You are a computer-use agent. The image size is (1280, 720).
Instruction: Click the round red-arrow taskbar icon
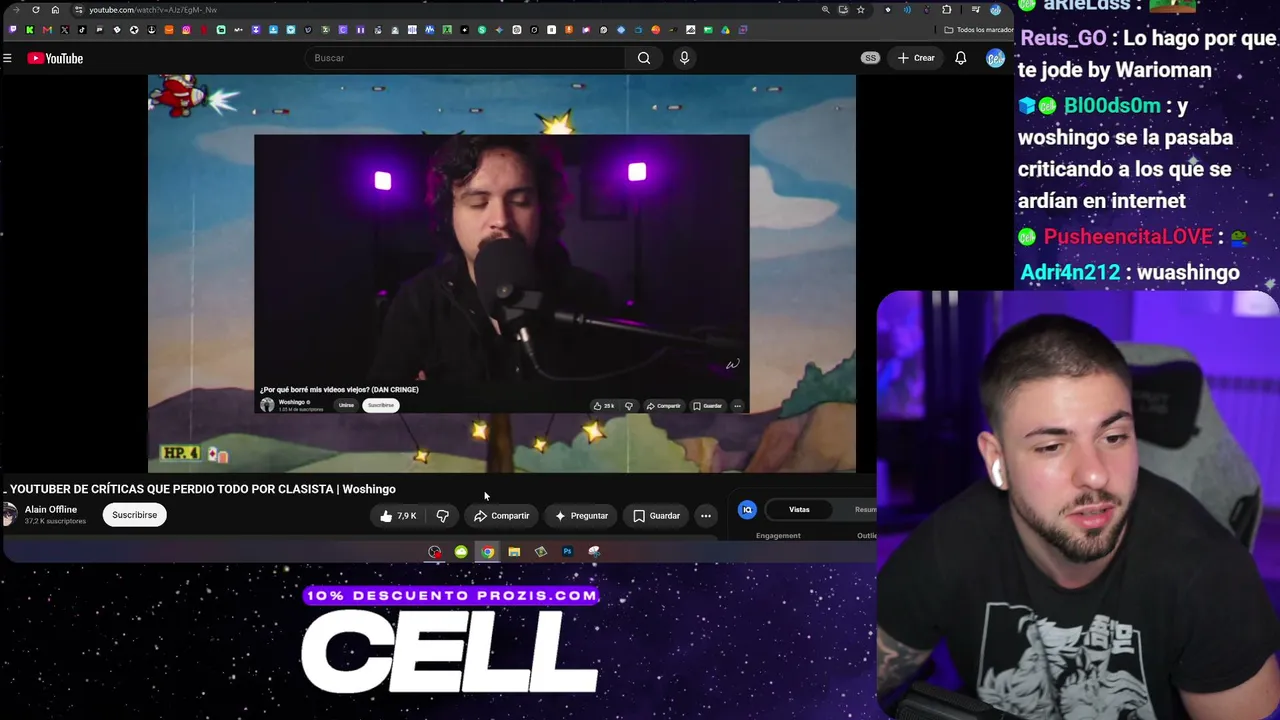[x=434, y=552]
